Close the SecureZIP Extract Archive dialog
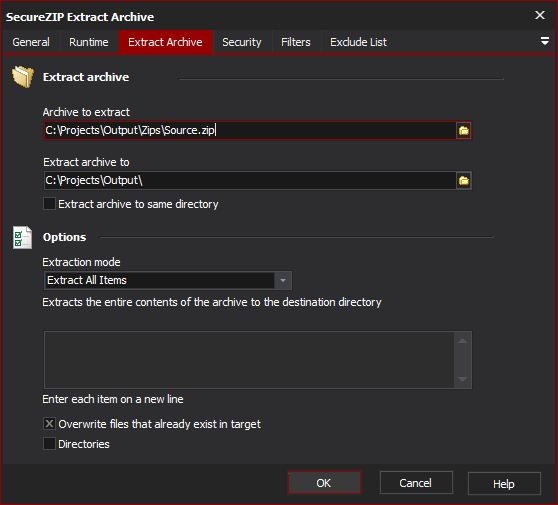Screen dimensions: 558x505 (x=540, y=15)
